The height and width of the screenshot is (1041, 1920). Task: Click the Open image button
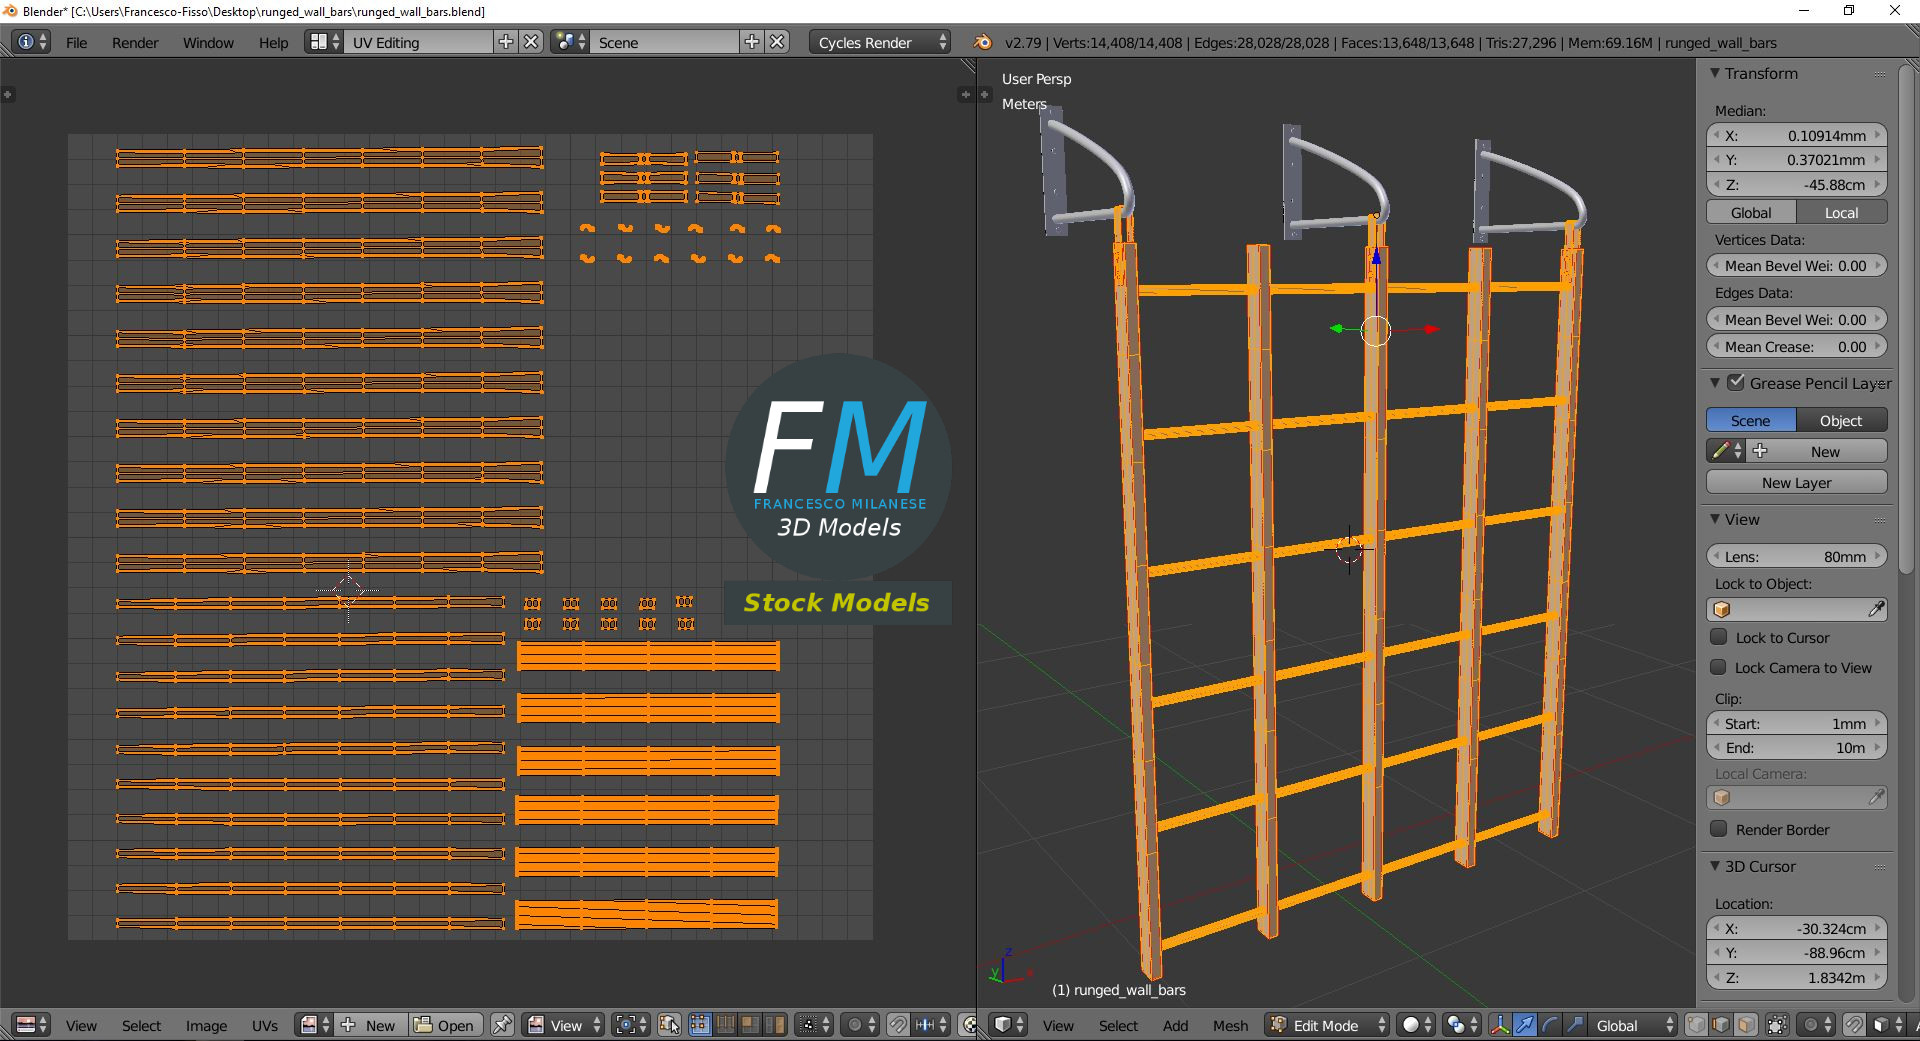(446, 1025)
